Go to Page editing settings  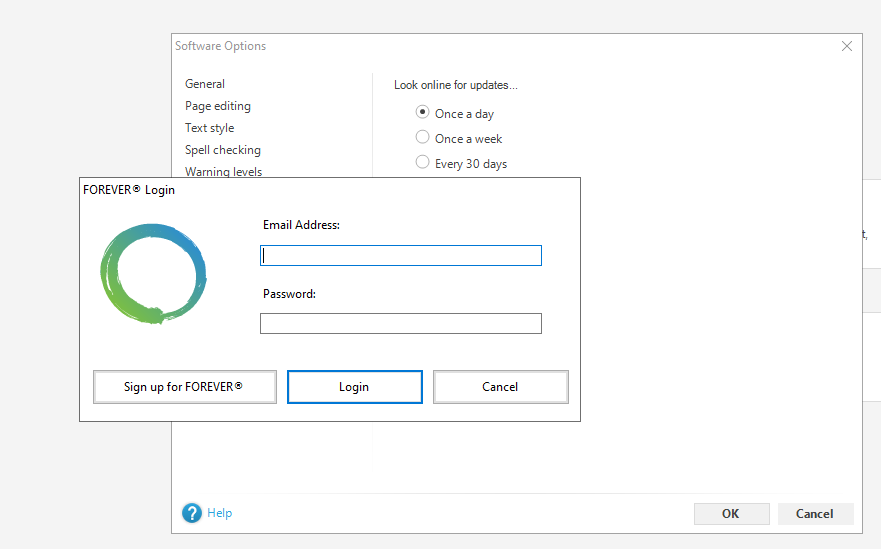point(218,106)
